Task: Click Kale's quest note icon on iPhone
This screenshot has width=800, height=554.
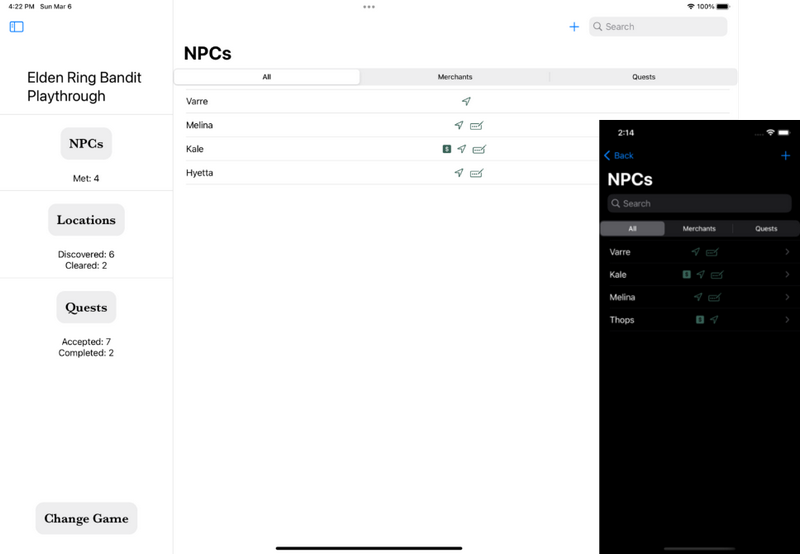Action: [x=717, y=275]
